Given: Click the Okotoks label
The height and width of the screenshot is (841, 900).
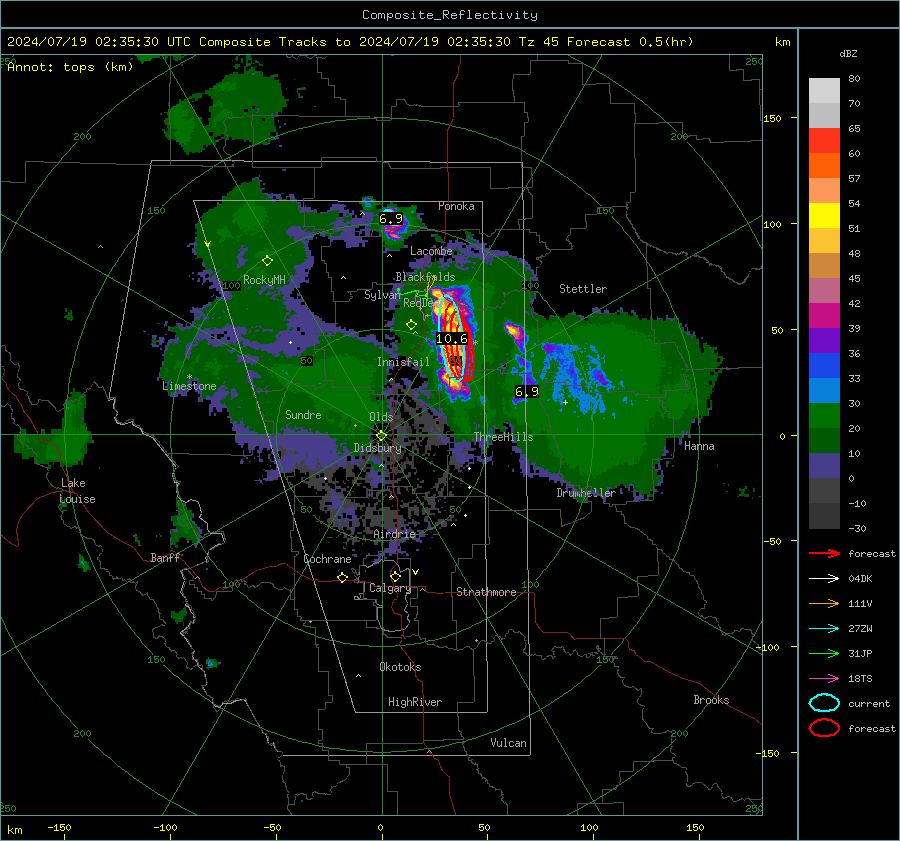Looking at the screenshot, I should click(400, 667).
